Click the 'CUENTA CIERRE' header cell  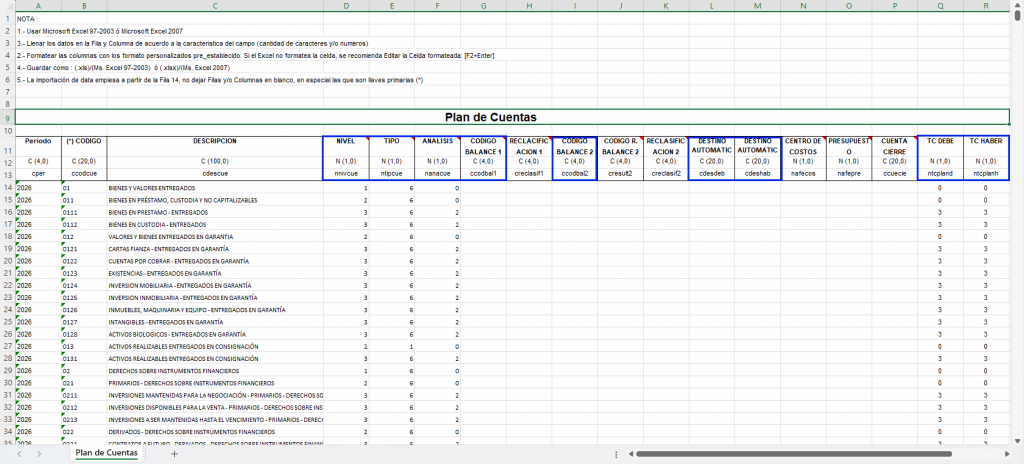point(895,146)
